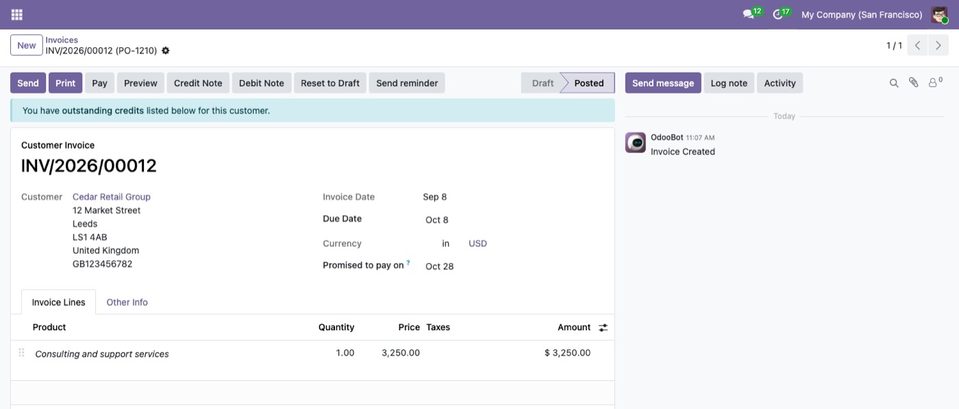Click Log note in chatter
959x409 pixels.
pos(729,83)
